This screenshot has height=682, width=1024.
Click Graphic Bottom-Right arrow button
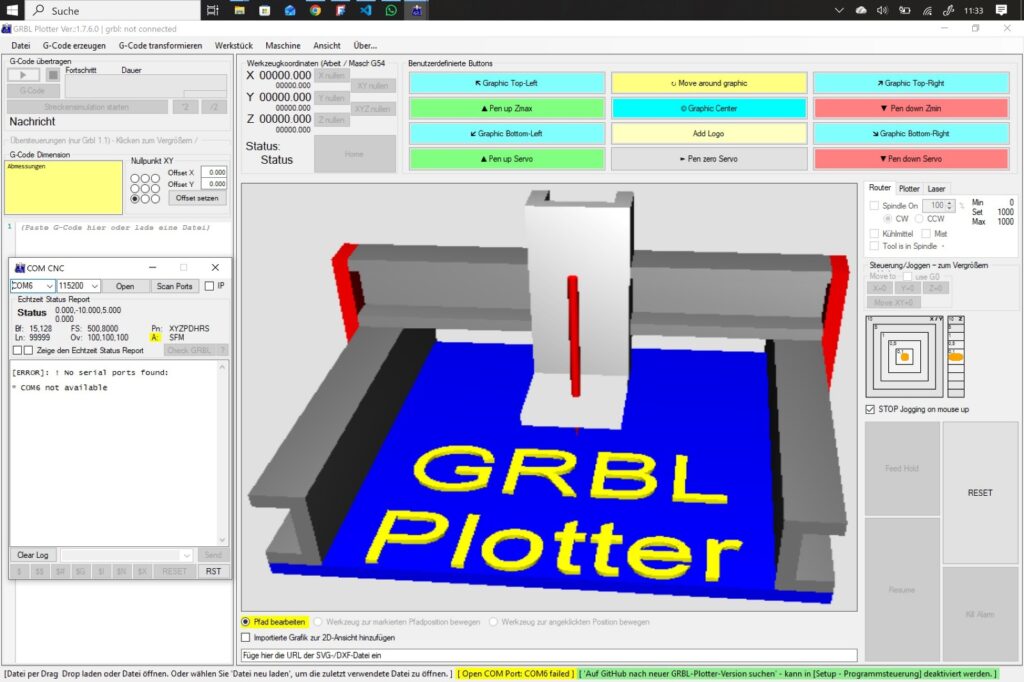[x=910, y=133]
